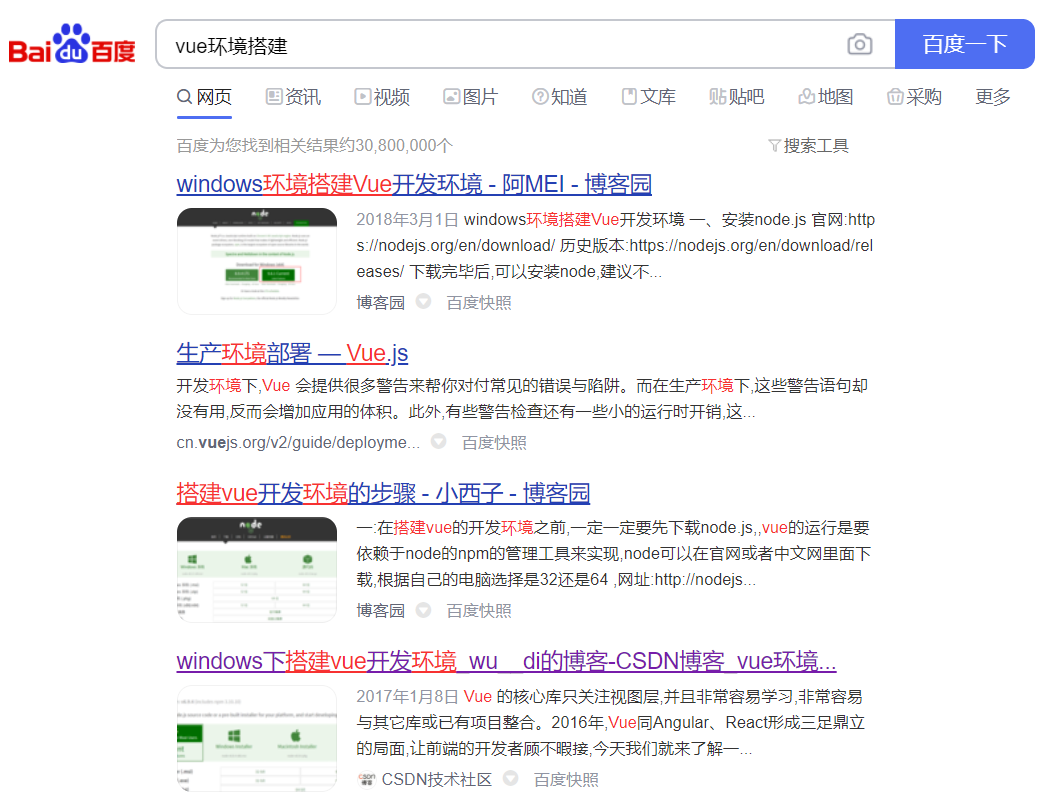Open the 地图 tab

pyautogui.click(x=826, y=97)
